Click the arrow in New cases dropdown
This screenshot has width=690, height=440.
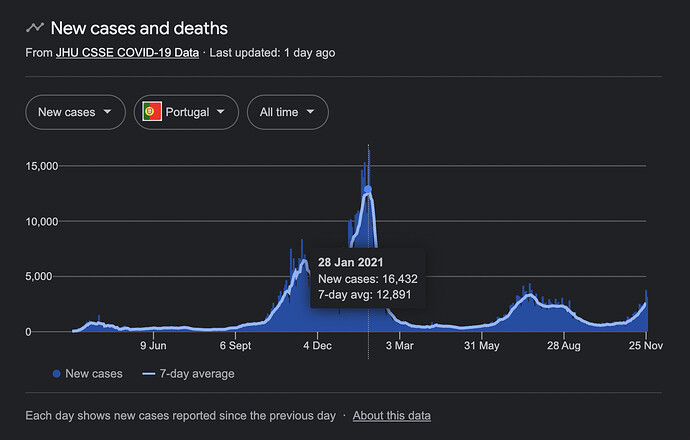[107, 112]
